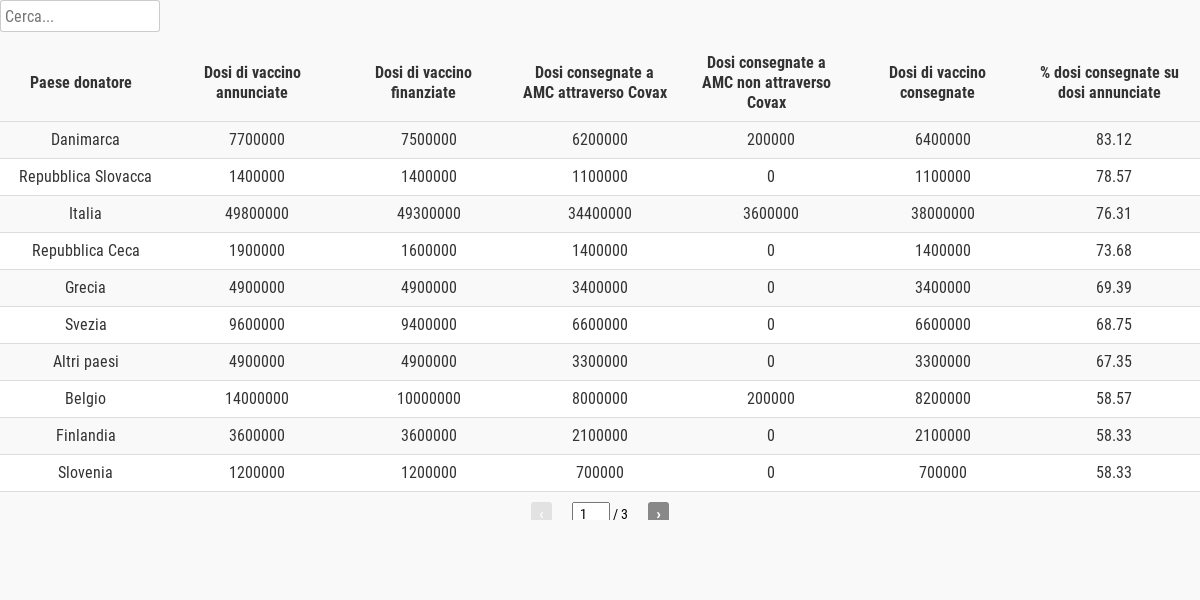Screen dimensions: 1200x600
Task: Click the percentage 76.31
Action: pyautogui.click(x=1114, y=214)
